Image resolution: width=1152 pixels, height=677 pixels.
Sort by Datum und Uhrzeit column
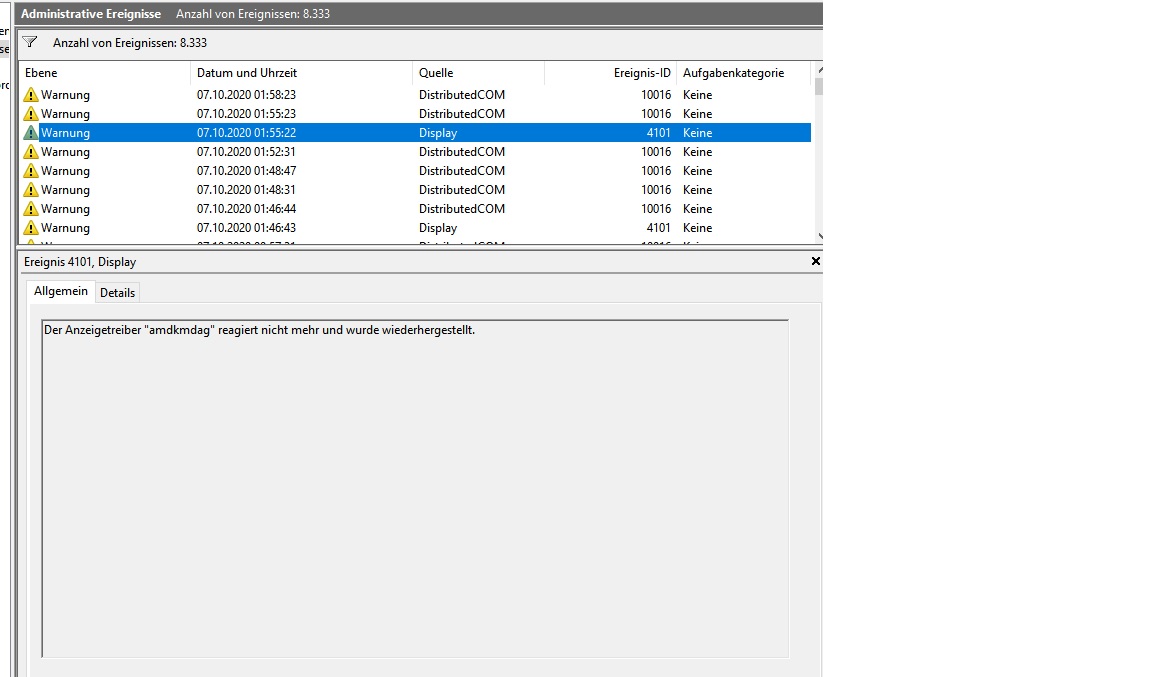301,73
